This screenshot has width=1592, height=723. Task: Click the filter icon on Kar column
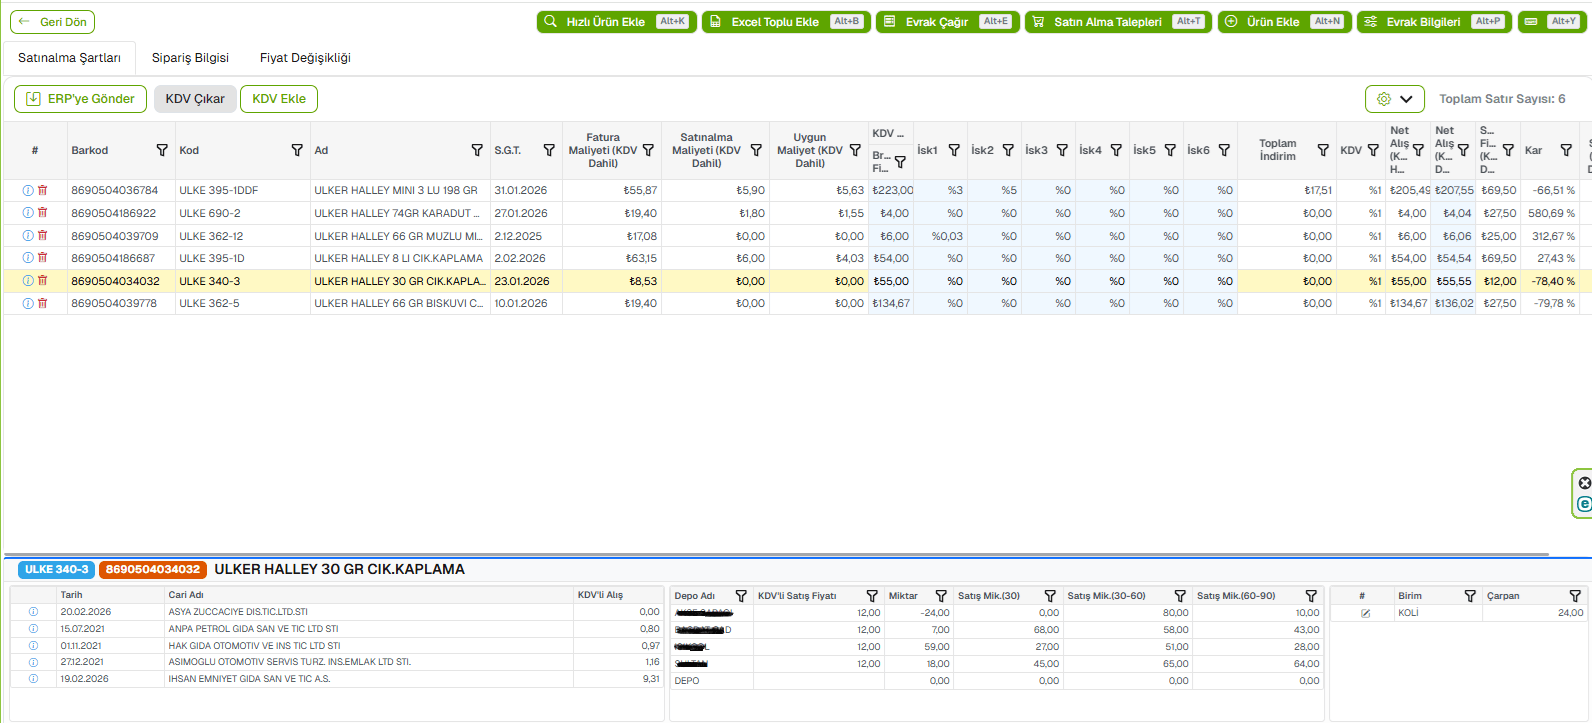1566,150
